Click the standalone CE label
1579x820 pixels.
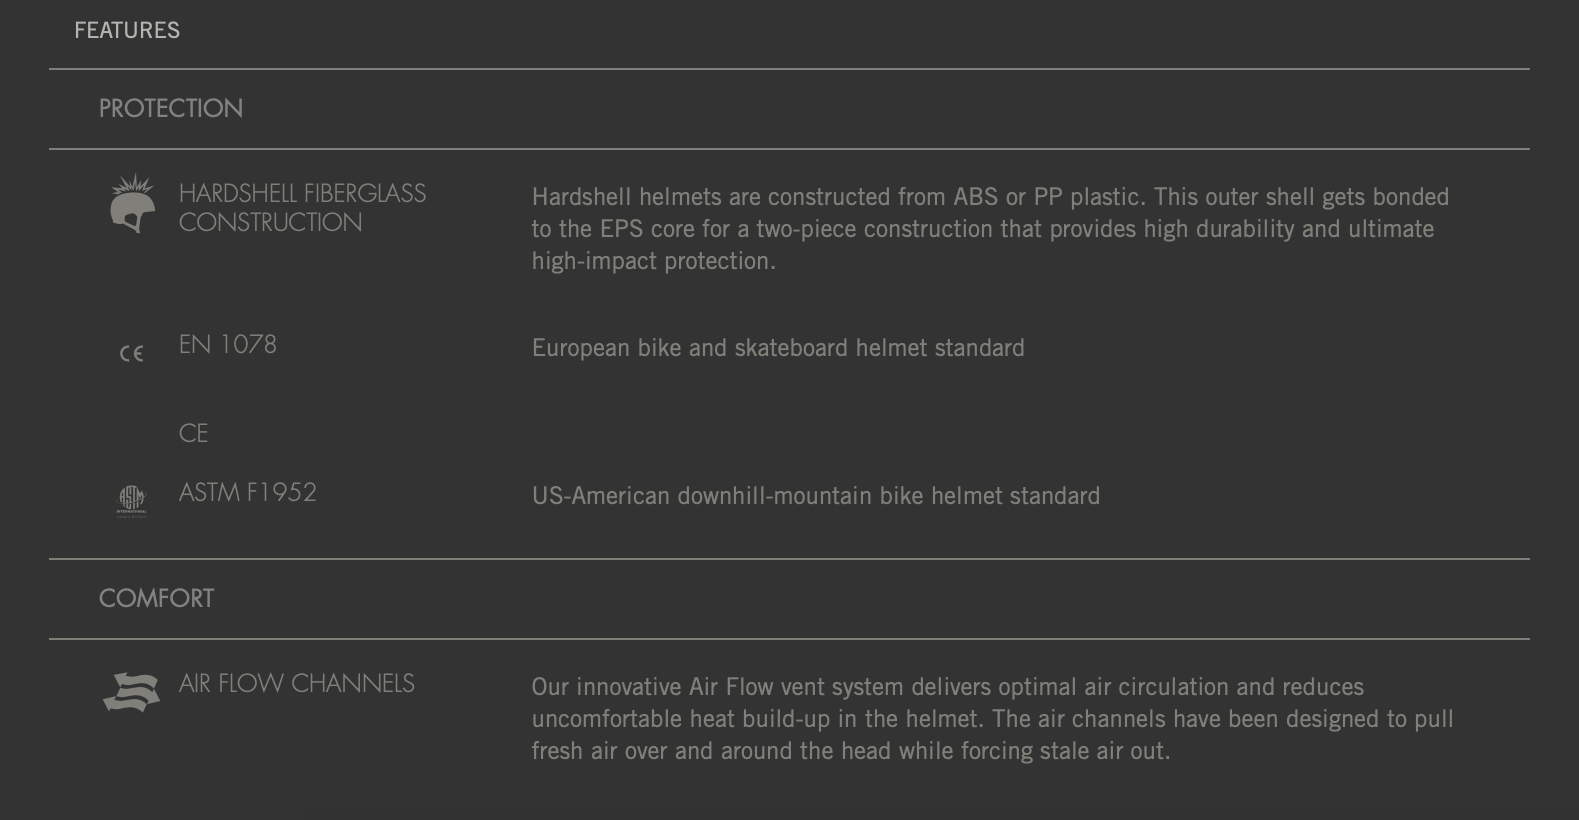click(x=193, y=433)
